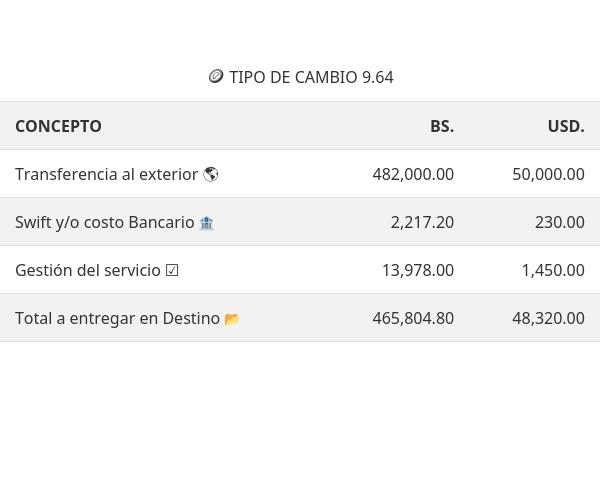
Task: Select the BS. column header
Action: 442,126
